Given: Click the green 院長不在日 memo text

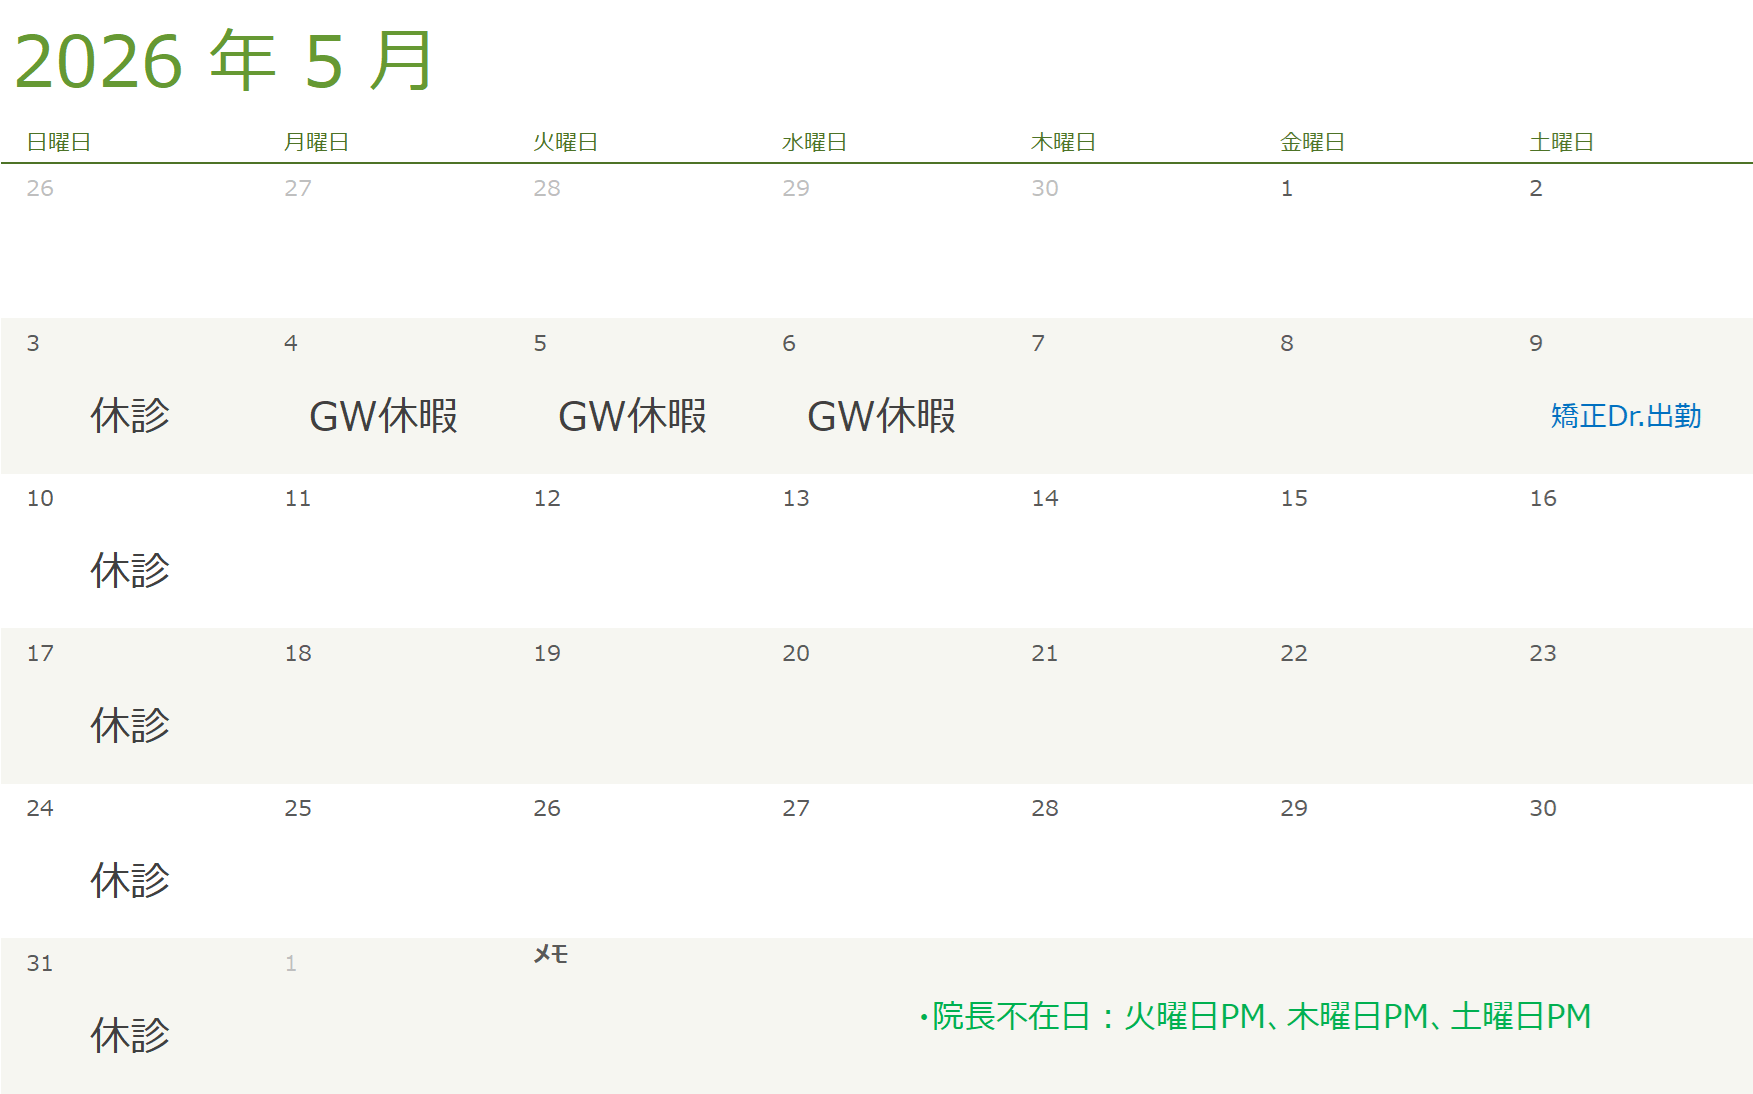Looking at the screenshot, I should (1255, 1017).
